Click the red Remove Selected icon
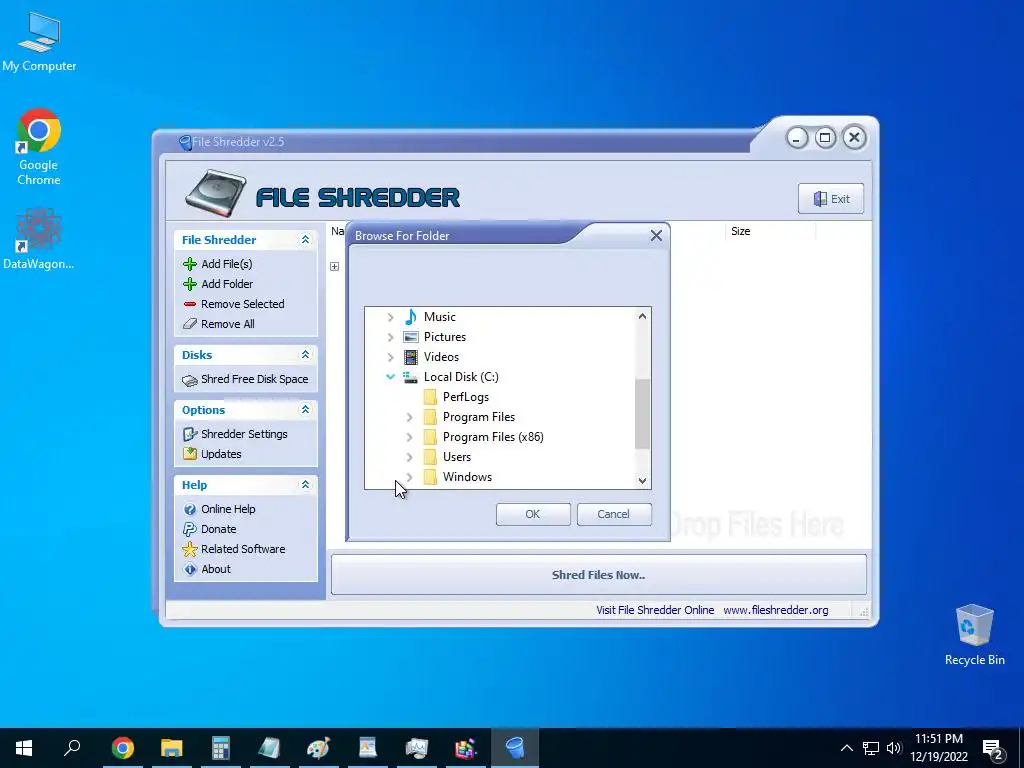This screenshot has height=768, width=1024. pyautogui.click(x=190, y=304)
